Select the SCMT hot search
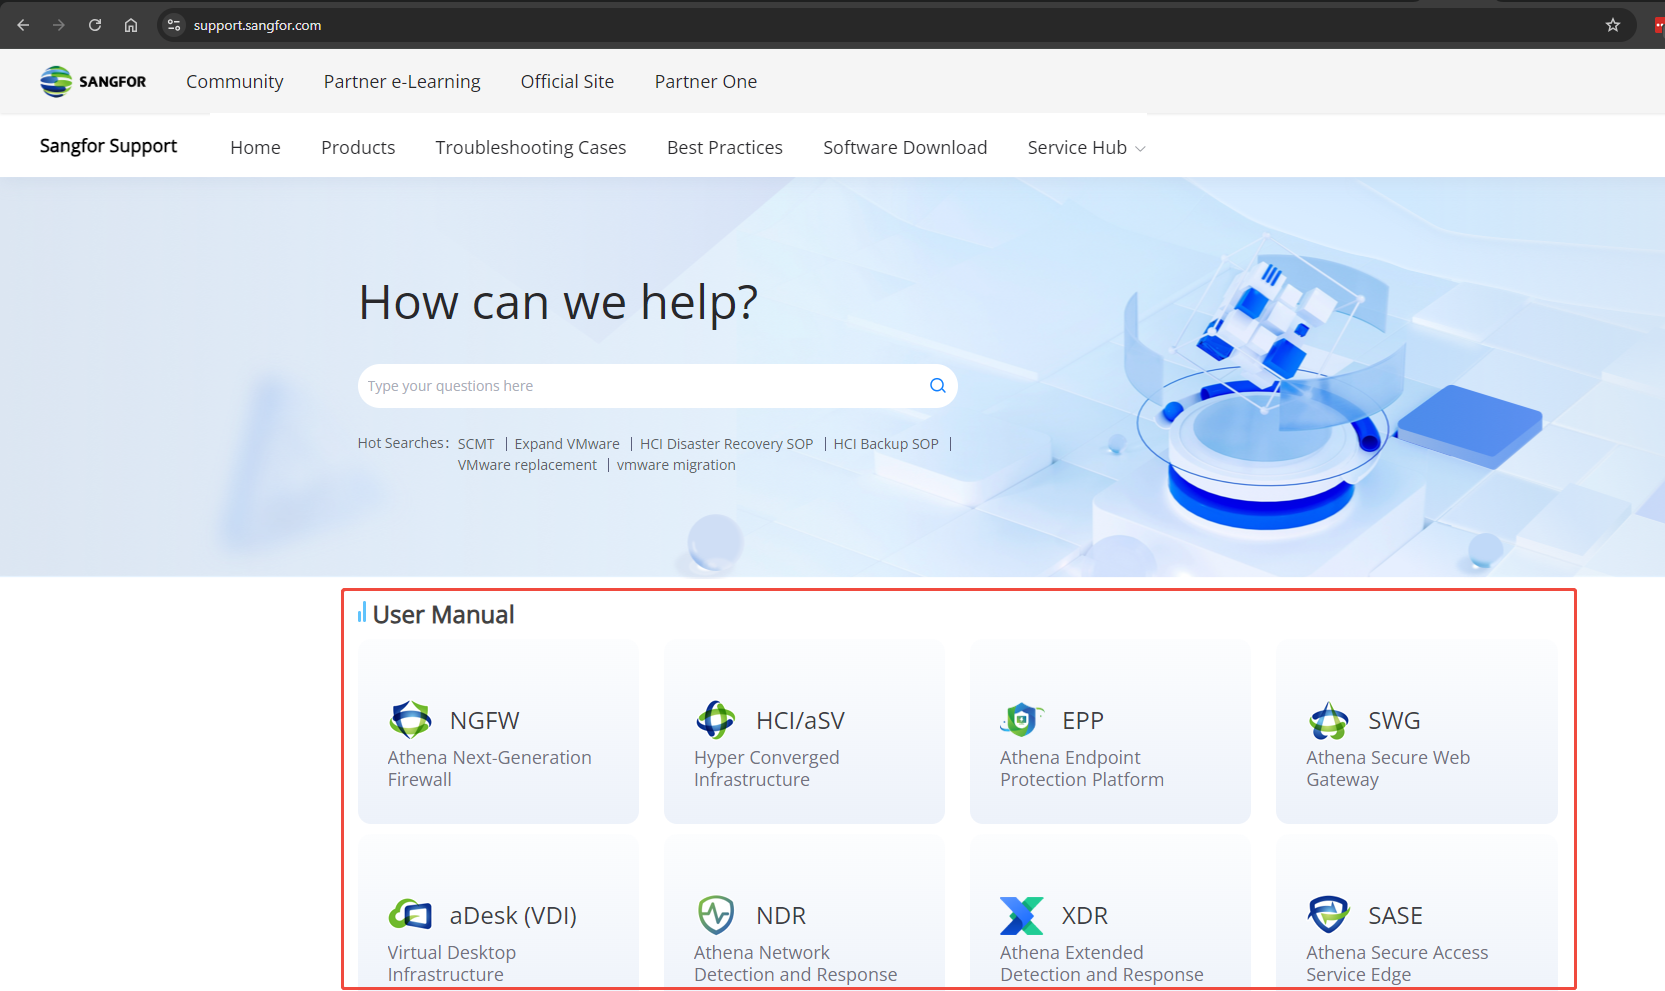The height and width of the screenshot is (991, 1665). click(x=476, y=444)
